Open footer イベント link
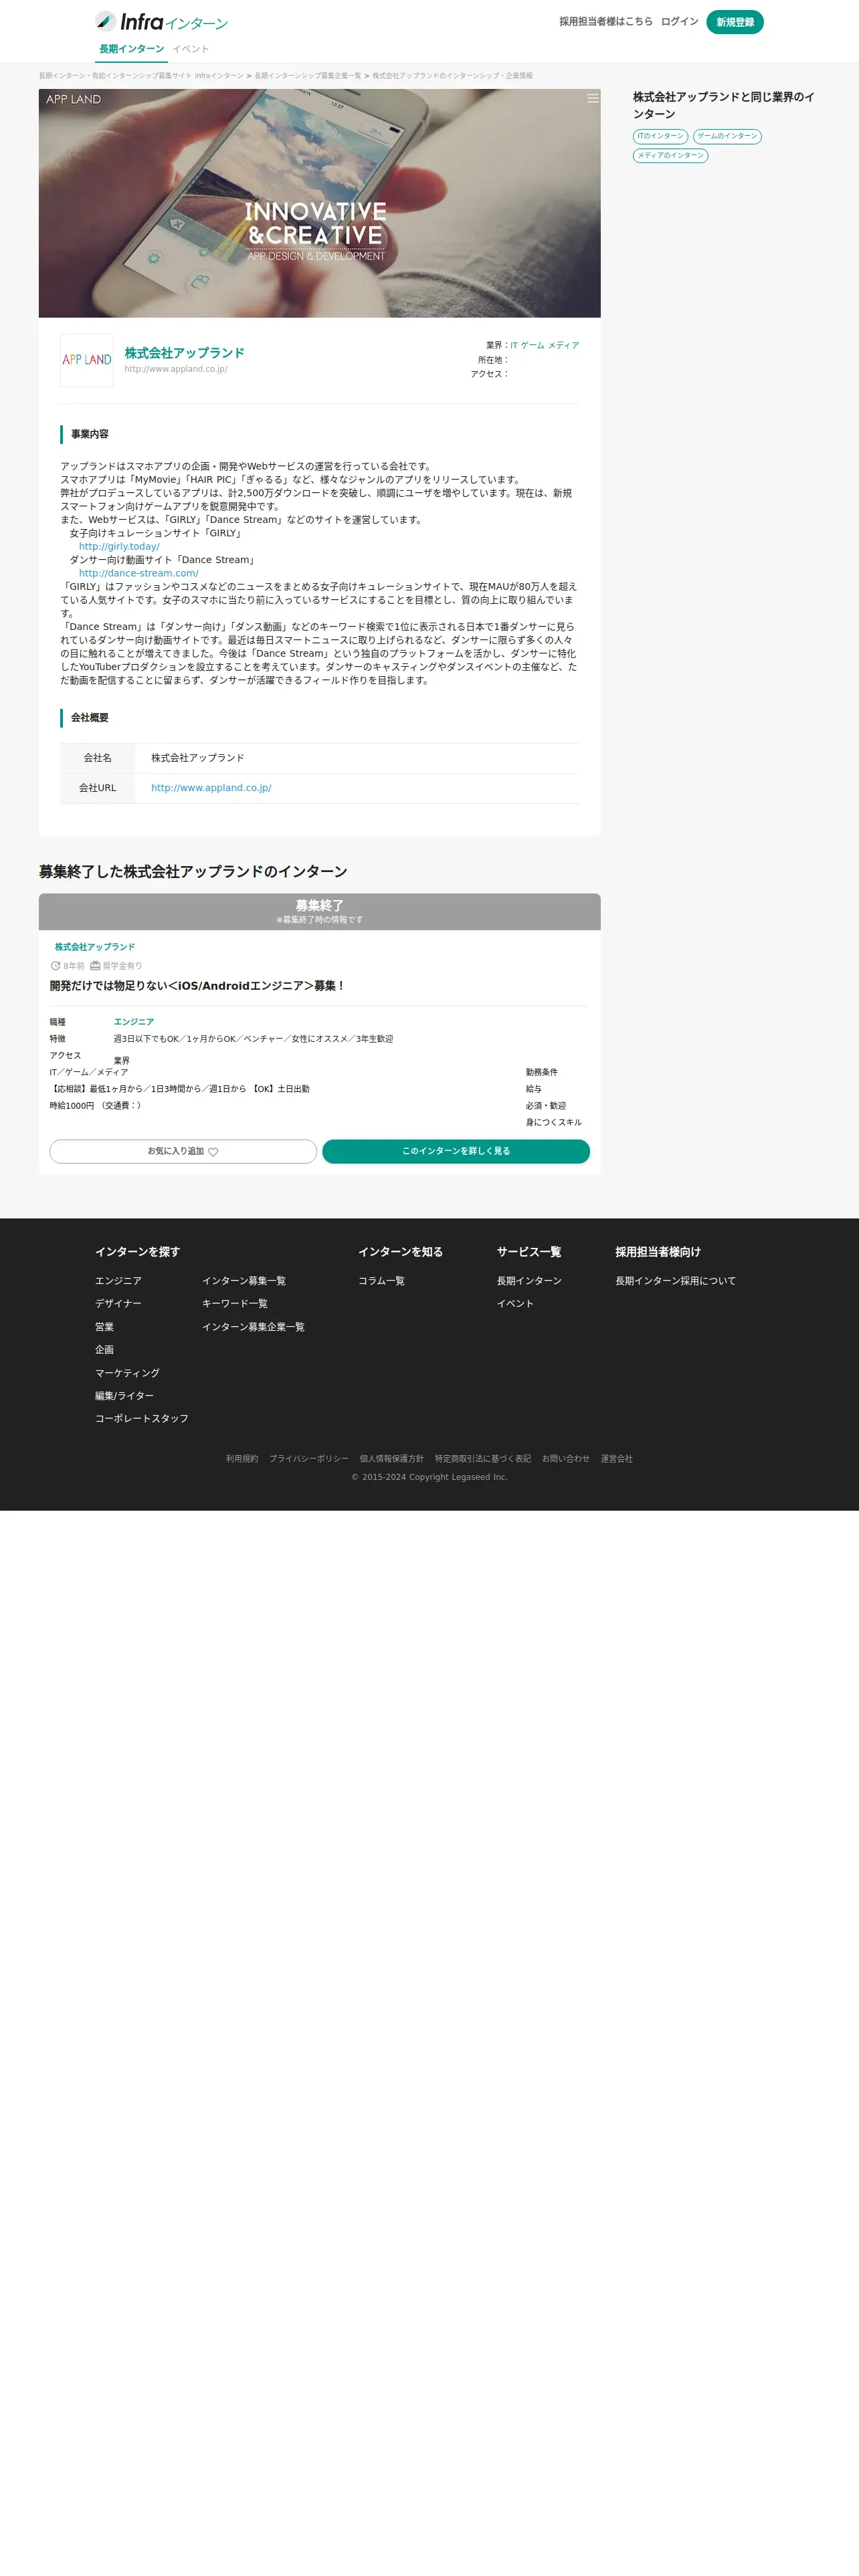 [515, 1304]
